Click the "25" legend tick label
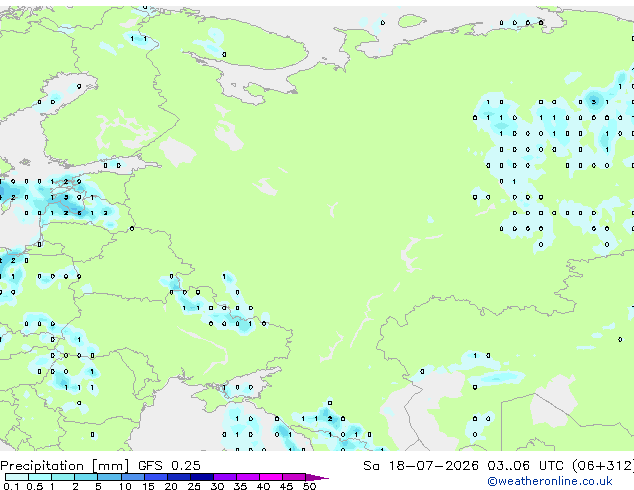Image resolution: width=634 pixels, height=490 pixels. coord(194,486)
